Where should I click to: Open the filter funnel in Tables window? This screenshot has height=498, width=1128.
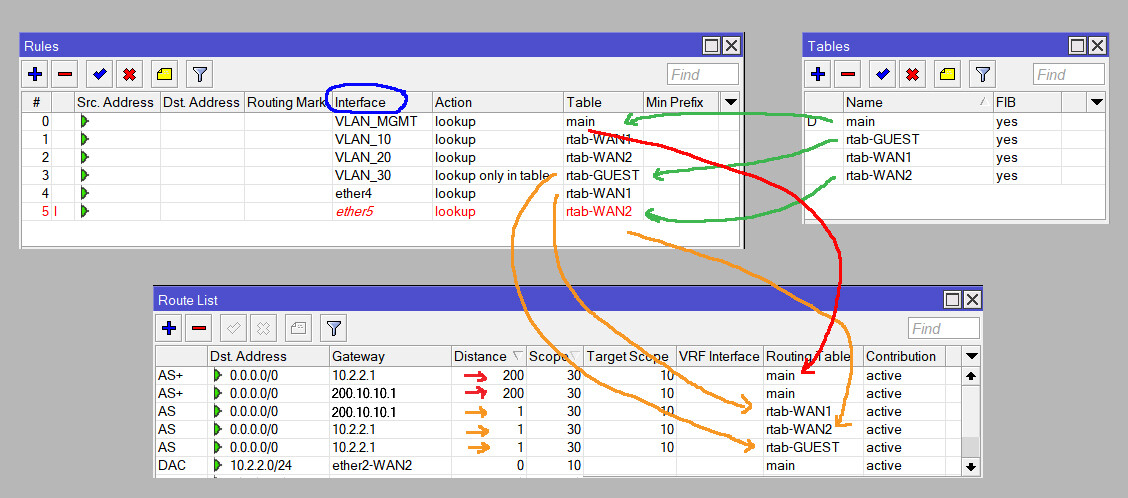[983, 74]
